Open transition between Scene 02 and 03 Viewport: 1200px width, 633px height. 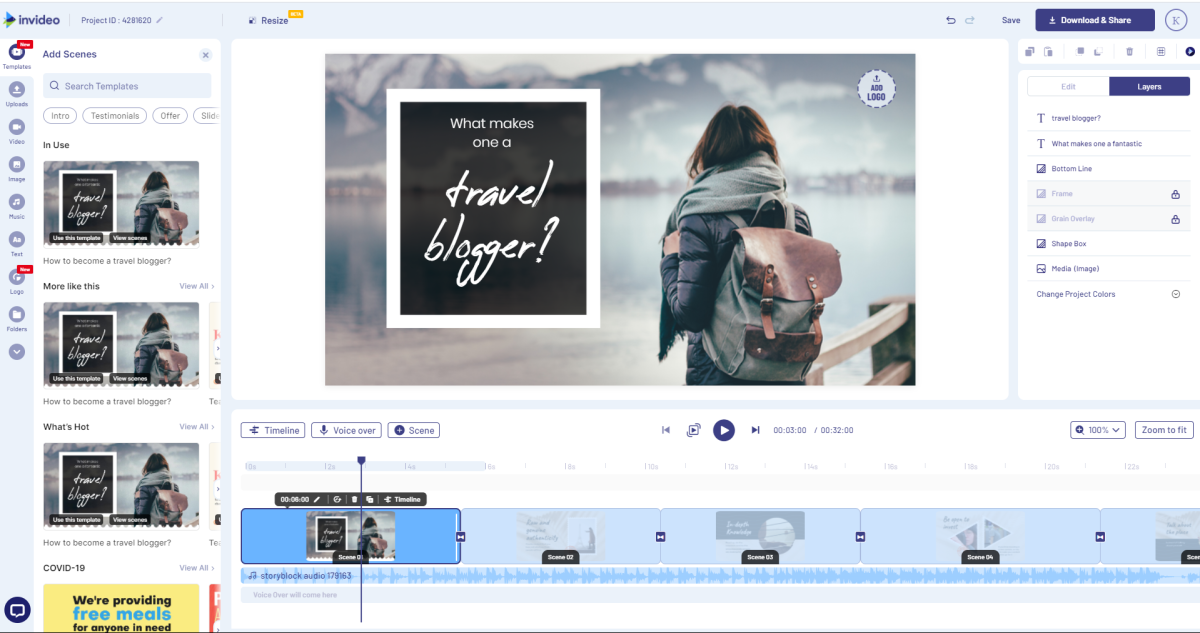click(x=660, y=537)
